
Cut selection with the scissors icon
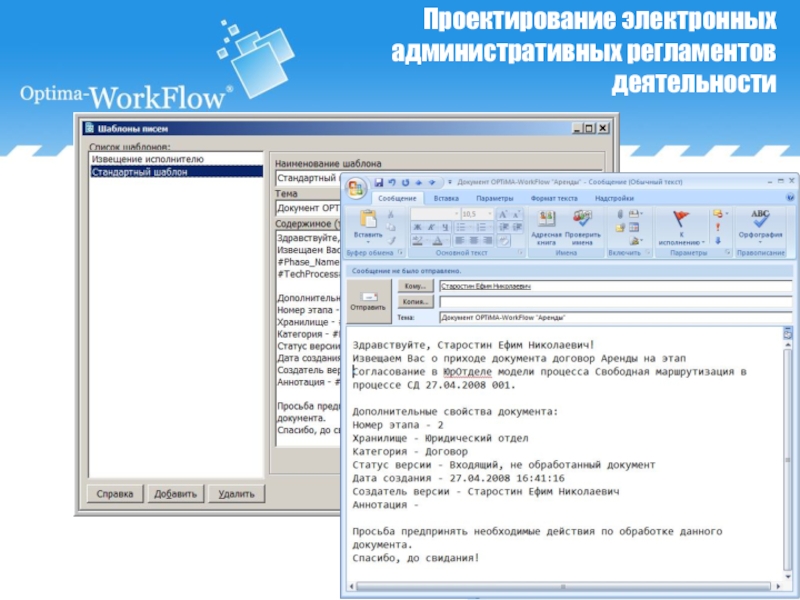tap(391, 214)
